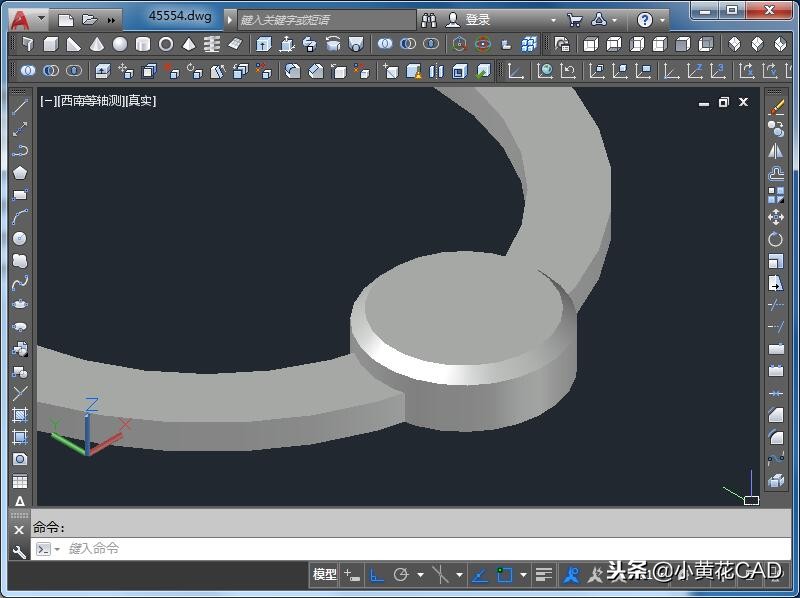Toggle polar tracking in status bar
This screenshot has height=598, width=800.
pyautogui.click(x=401, y=575)
